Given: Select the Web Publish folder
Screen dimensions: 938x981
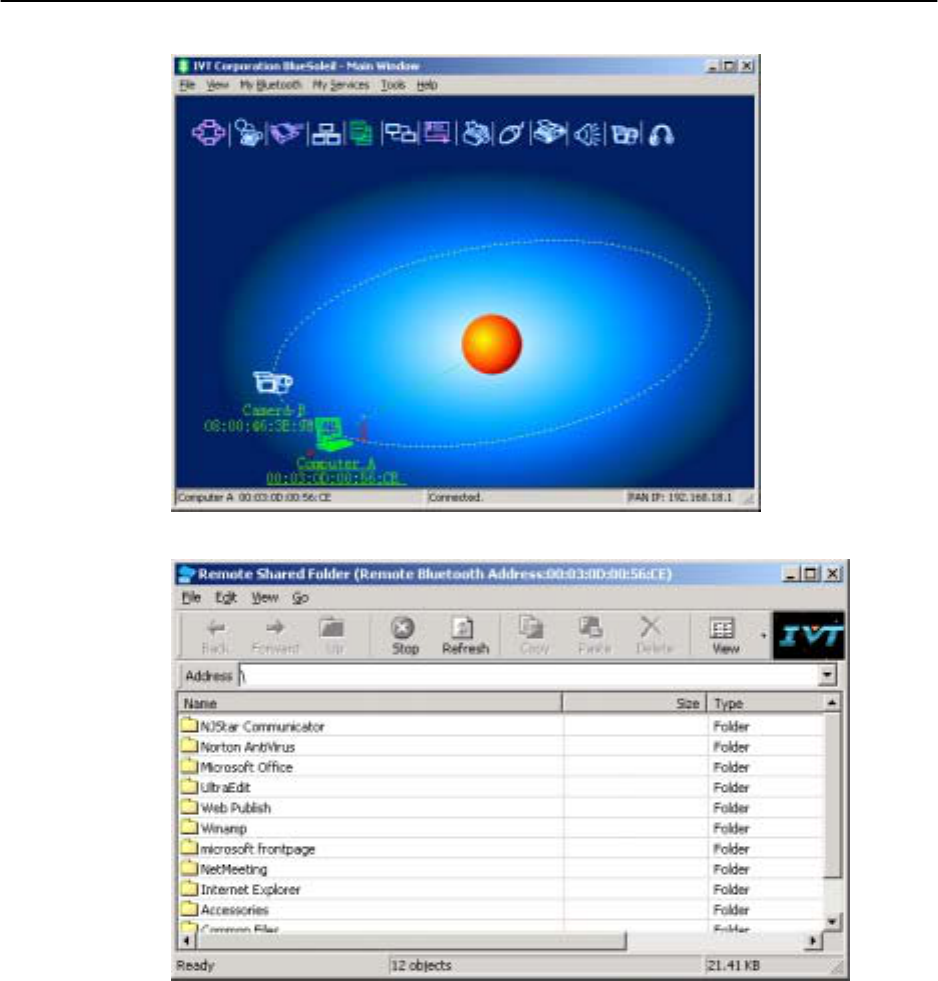Looking at the screenshot, I should click(x=226, y=808).
